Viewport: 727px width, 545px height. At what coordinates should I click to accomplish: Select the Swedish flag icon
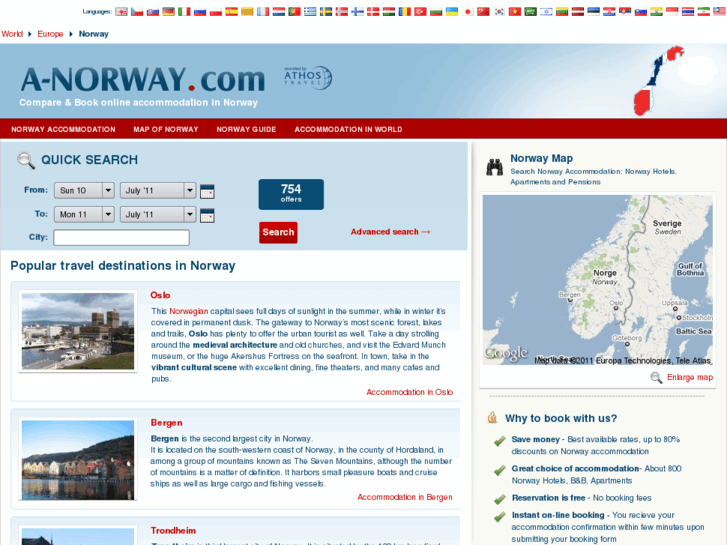point(326,12)
